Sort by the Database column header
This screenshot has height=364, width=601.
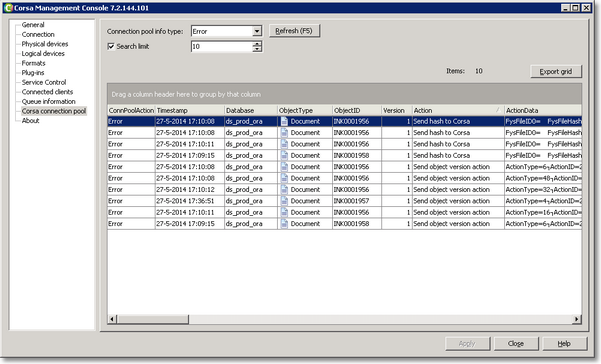coord(251,110)
